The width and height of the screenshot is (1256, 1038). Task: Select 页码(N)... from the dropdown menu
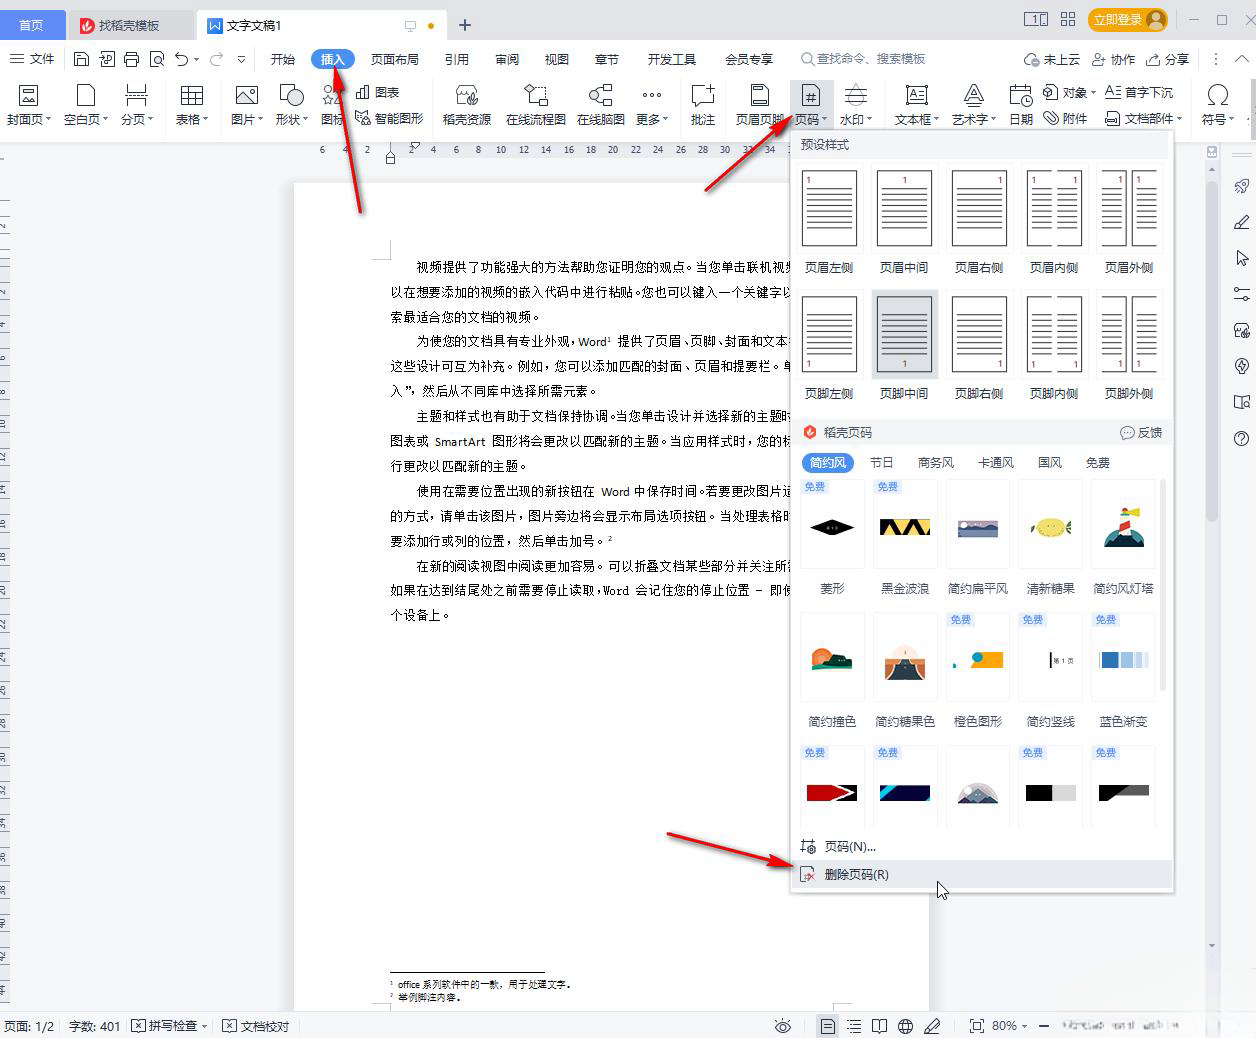(982, 846)
